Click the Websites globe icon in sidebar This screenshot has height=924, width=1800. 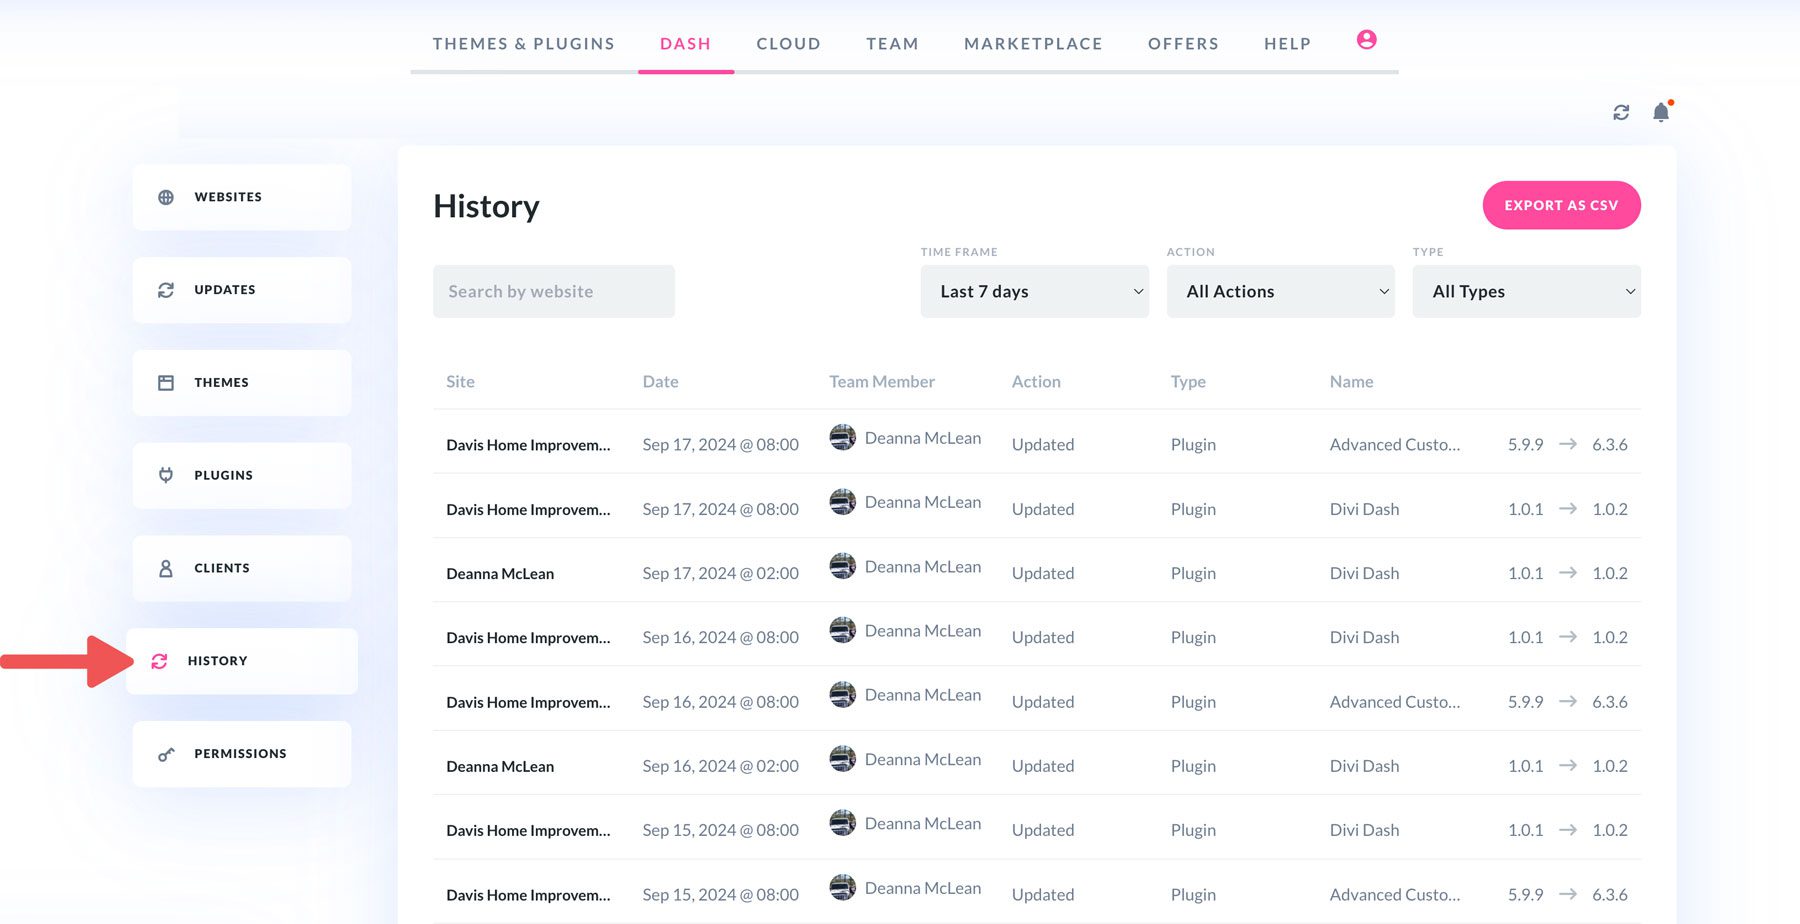coord(165,197)
